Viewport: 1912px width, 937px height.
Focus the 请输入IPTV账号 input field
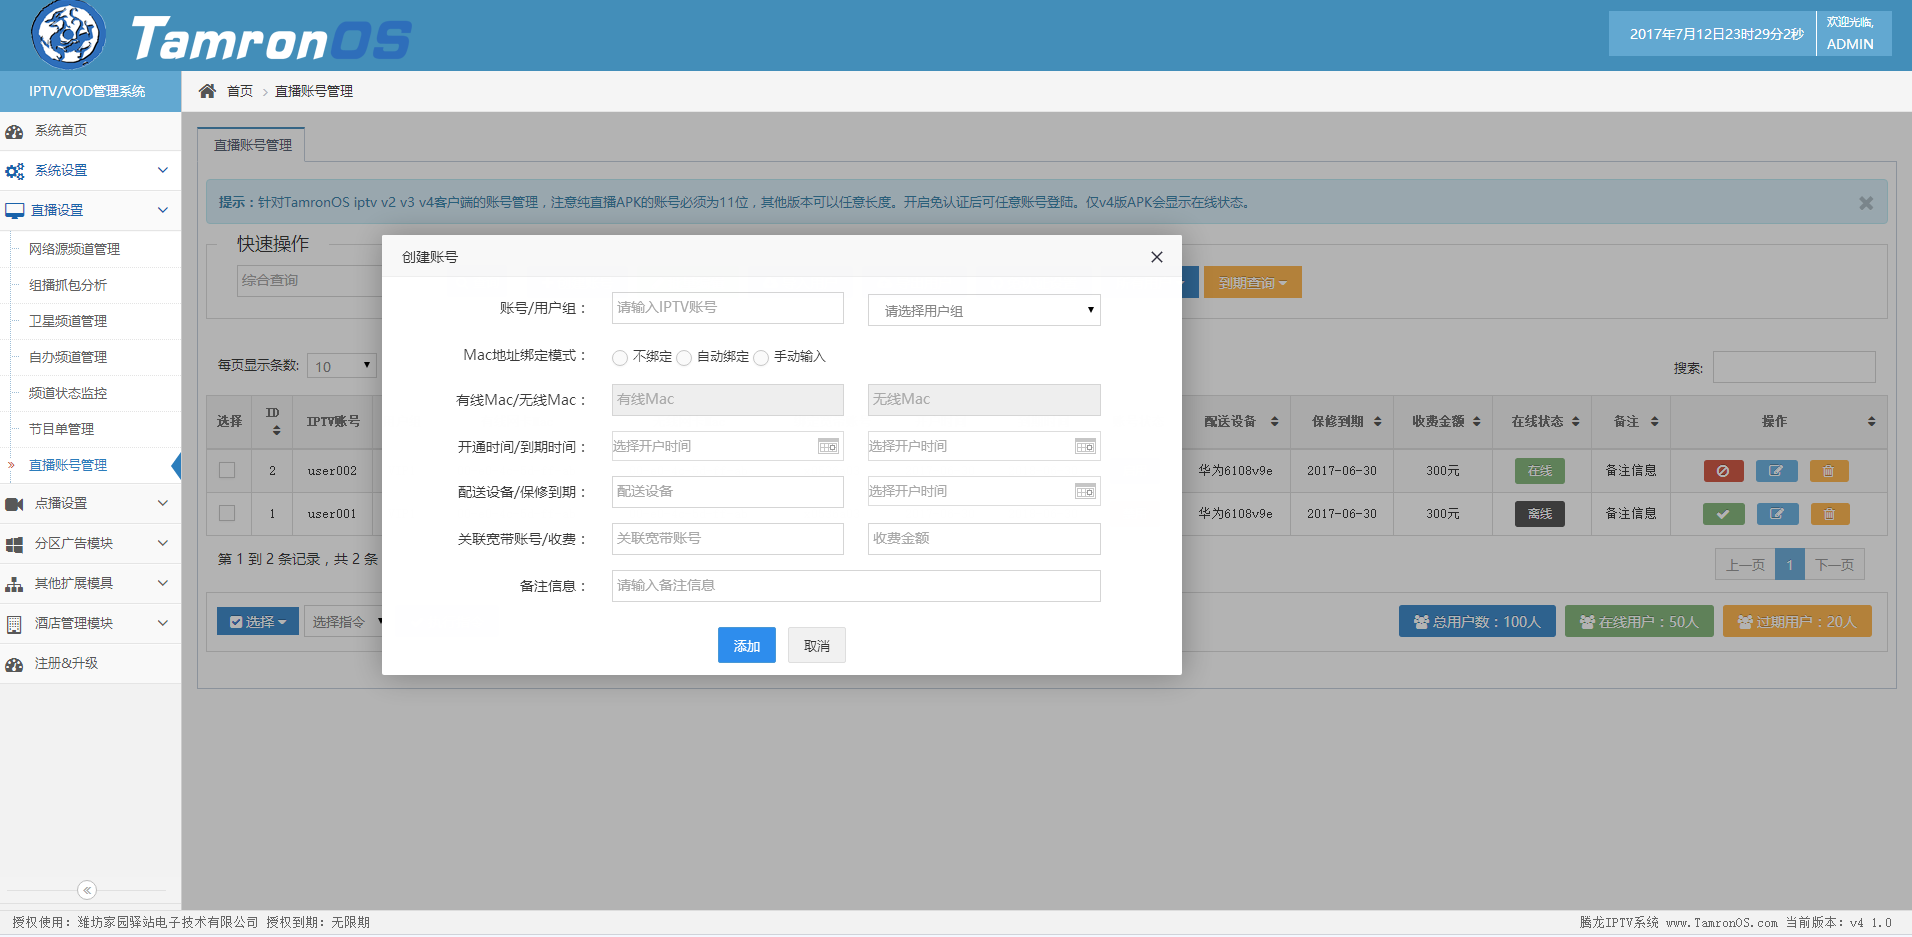pos(728,308)
